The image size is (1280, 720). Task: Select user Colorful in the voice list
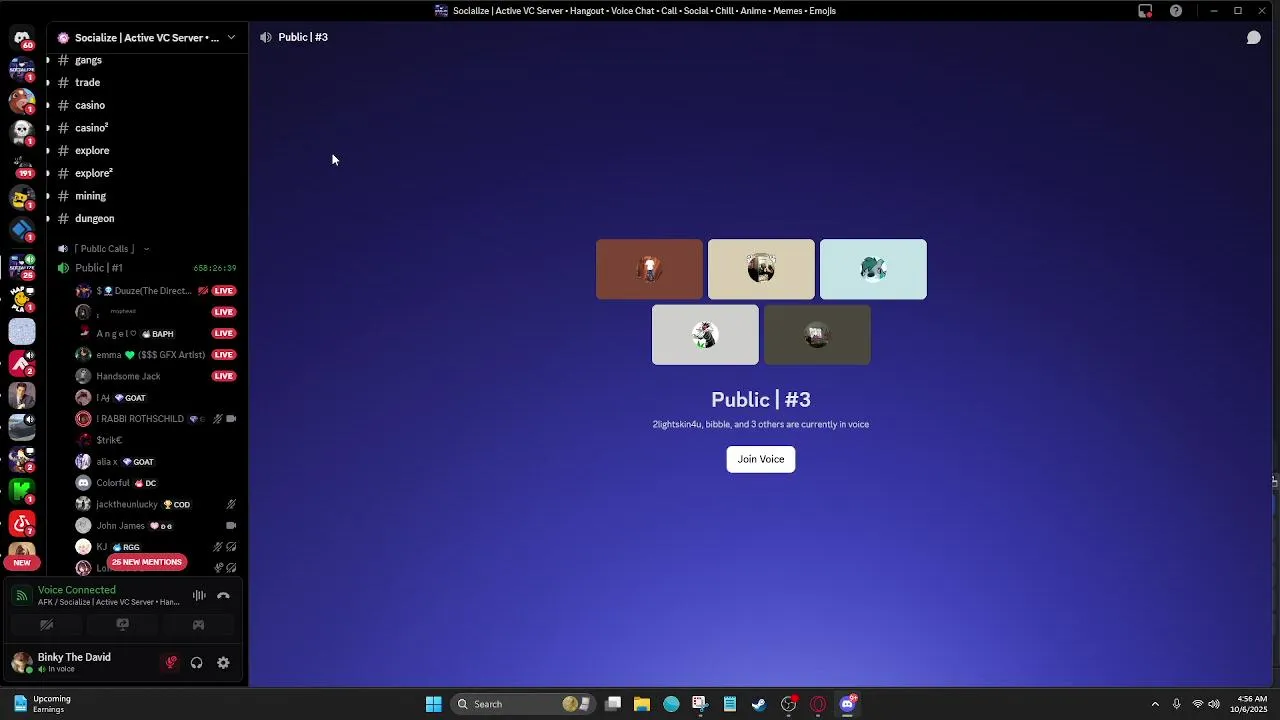click(156, 483)
